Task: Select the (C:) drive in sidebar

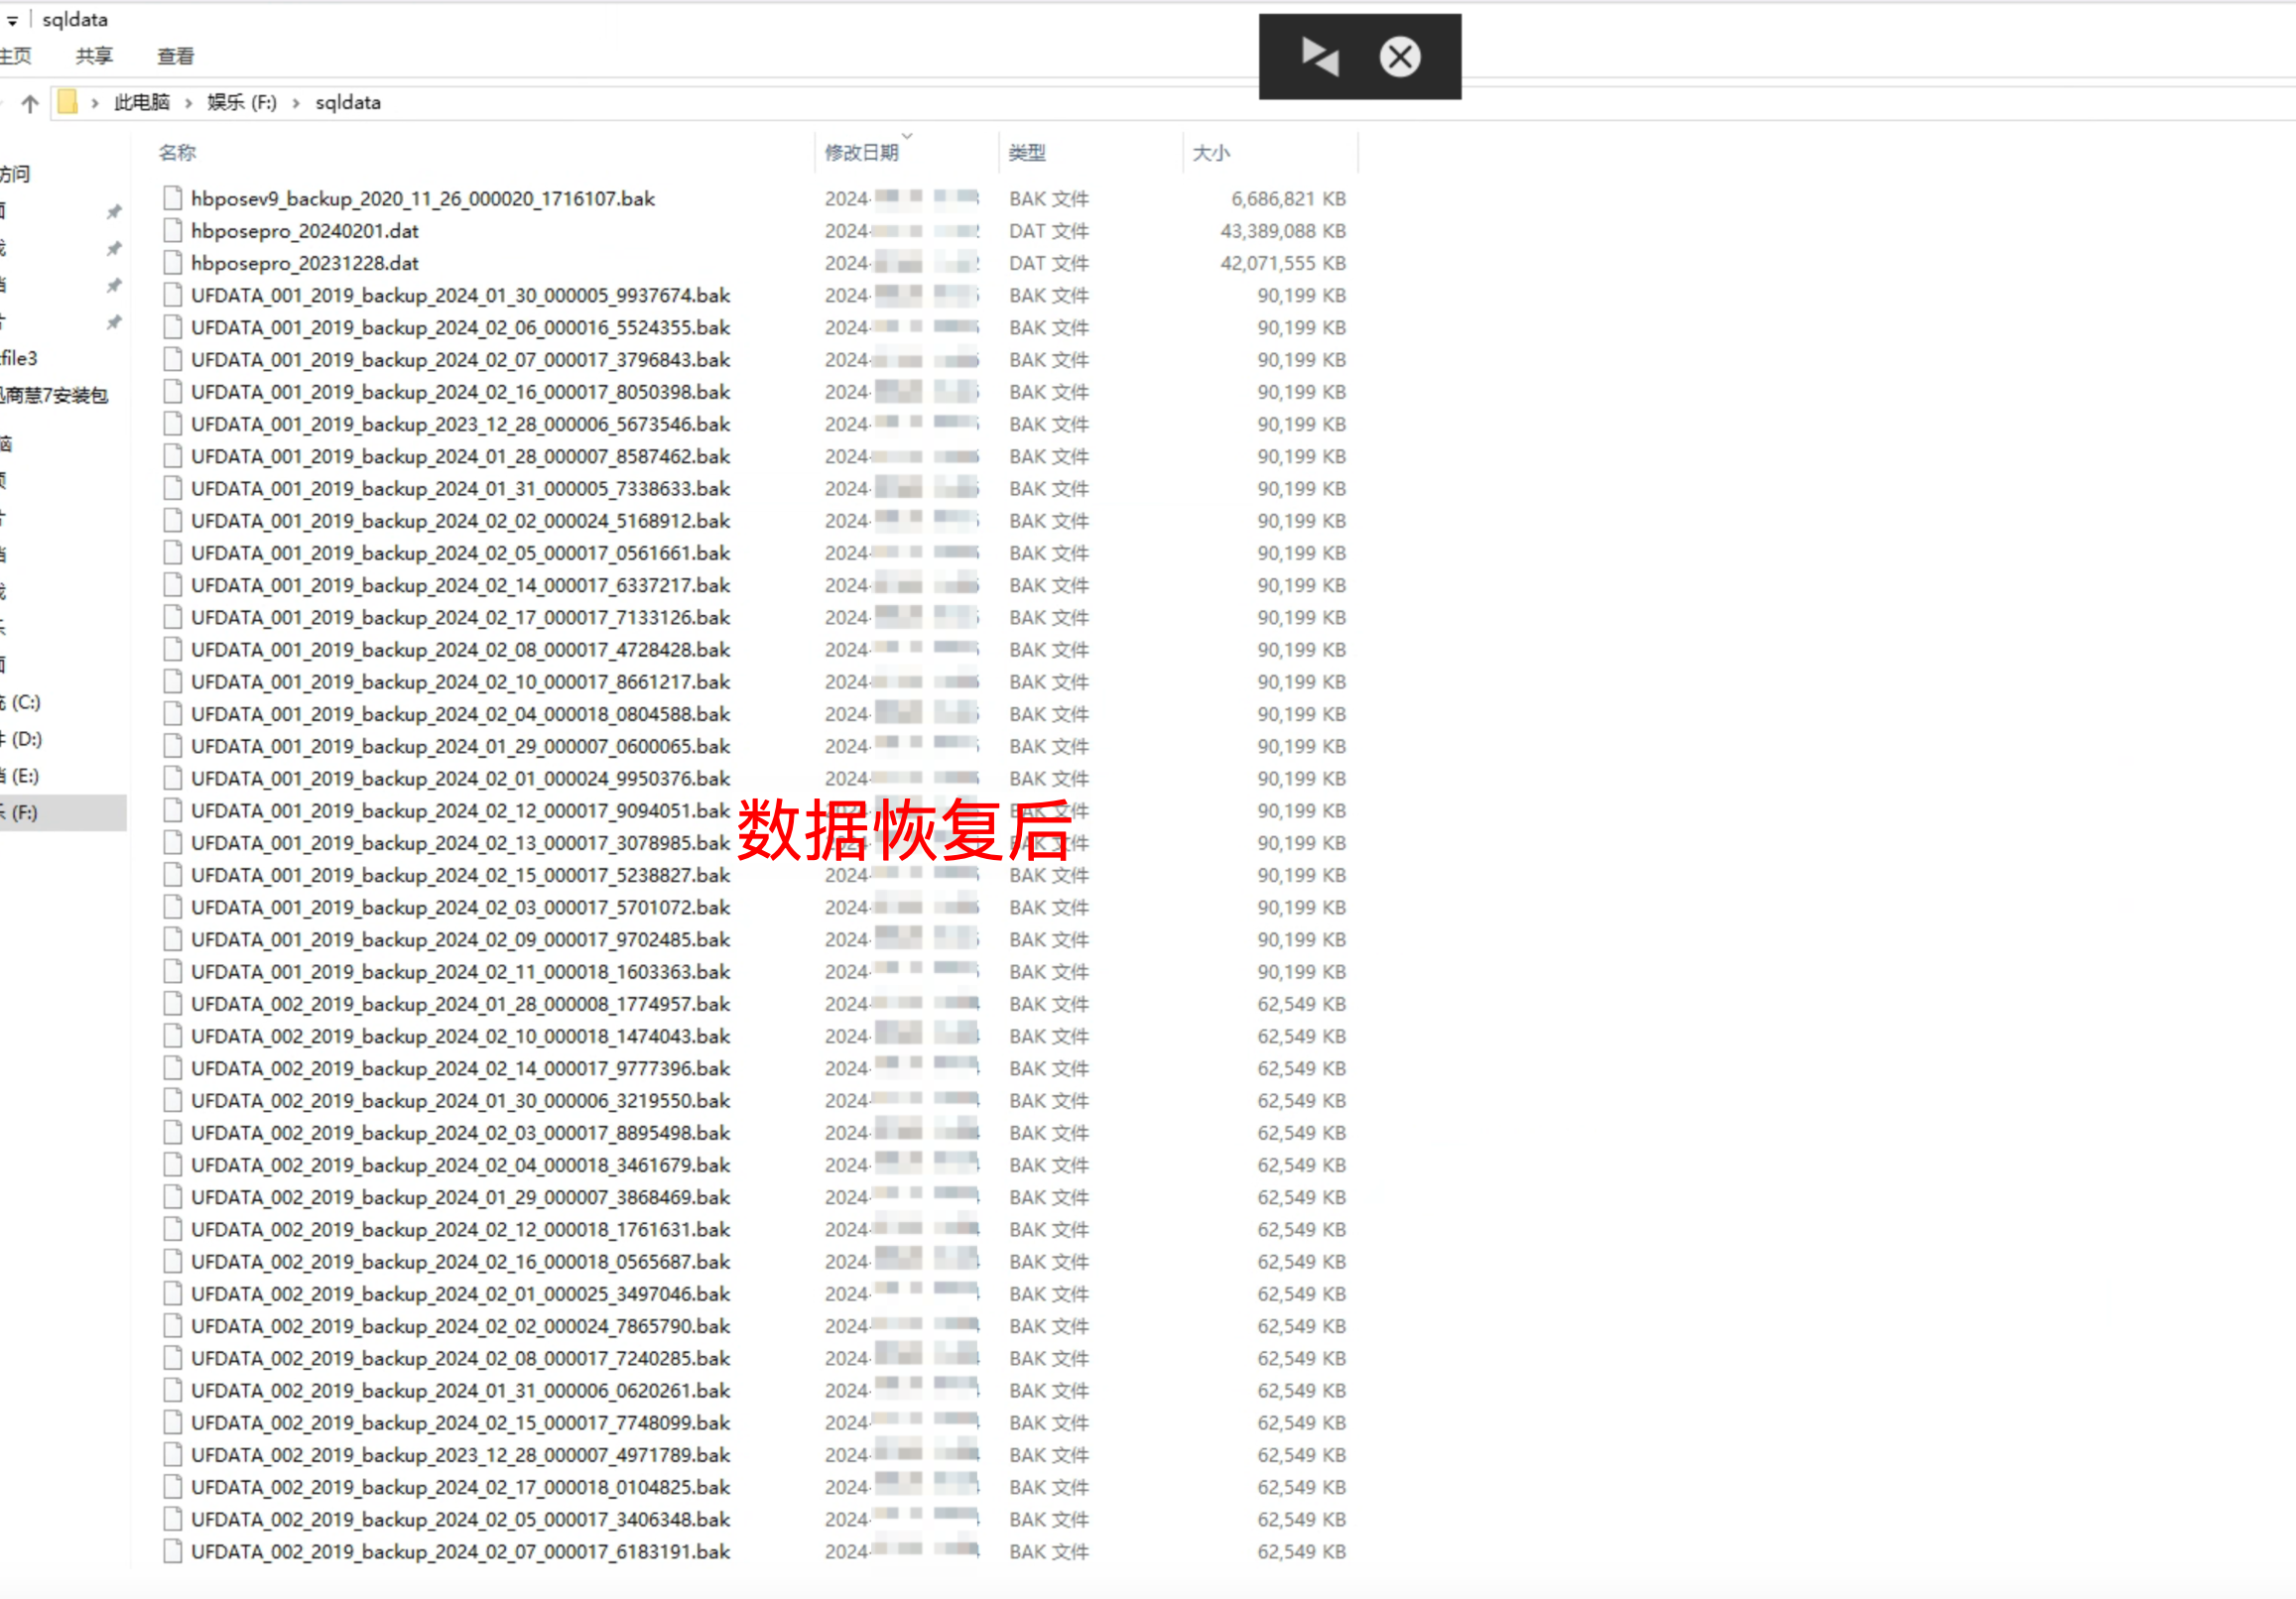Action: pyautogui.click(x=24, y=702)
